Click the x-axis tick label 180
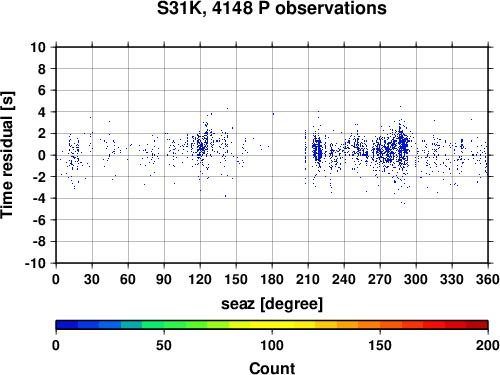The height and width of the screenshot is (375, 500). coord(272,279)
